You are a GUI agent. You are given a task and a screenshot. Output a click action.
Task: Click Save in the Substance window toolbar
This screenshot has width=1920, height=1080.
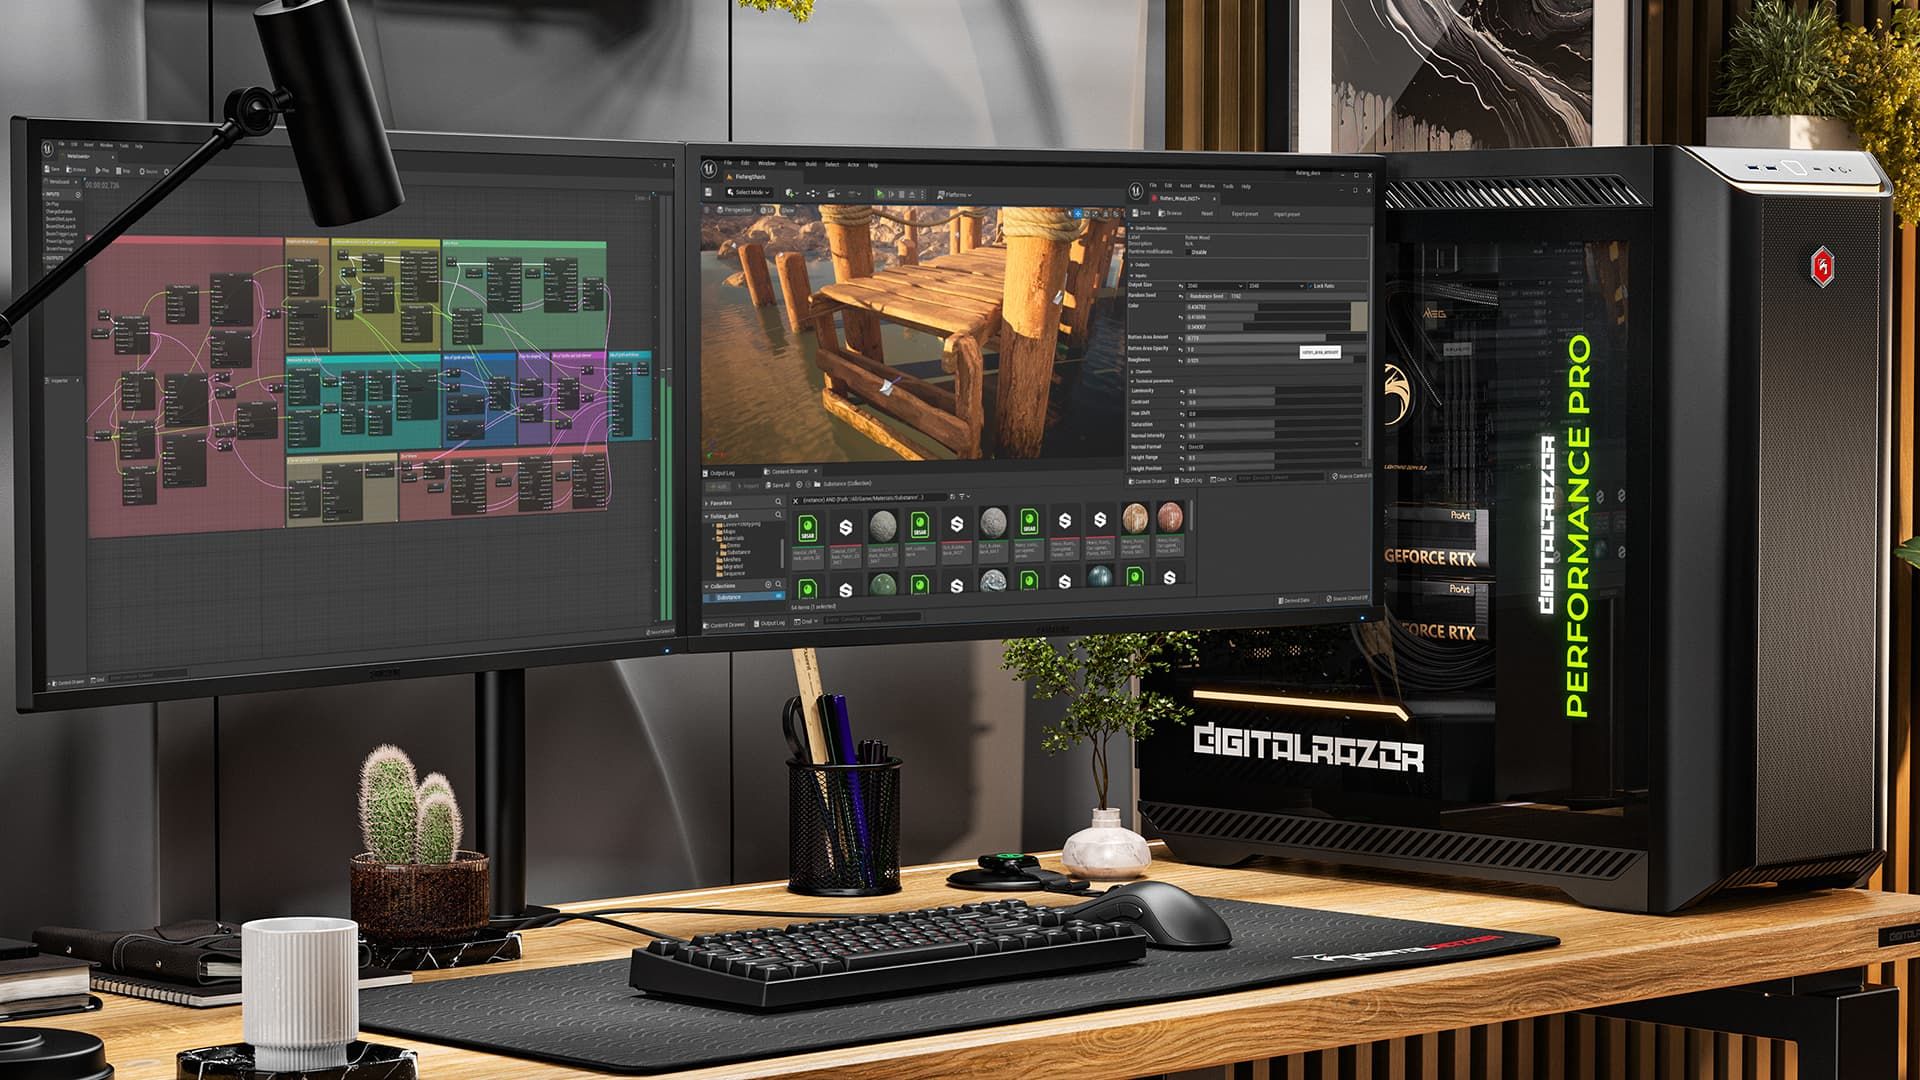click(x=1141, y=213)
